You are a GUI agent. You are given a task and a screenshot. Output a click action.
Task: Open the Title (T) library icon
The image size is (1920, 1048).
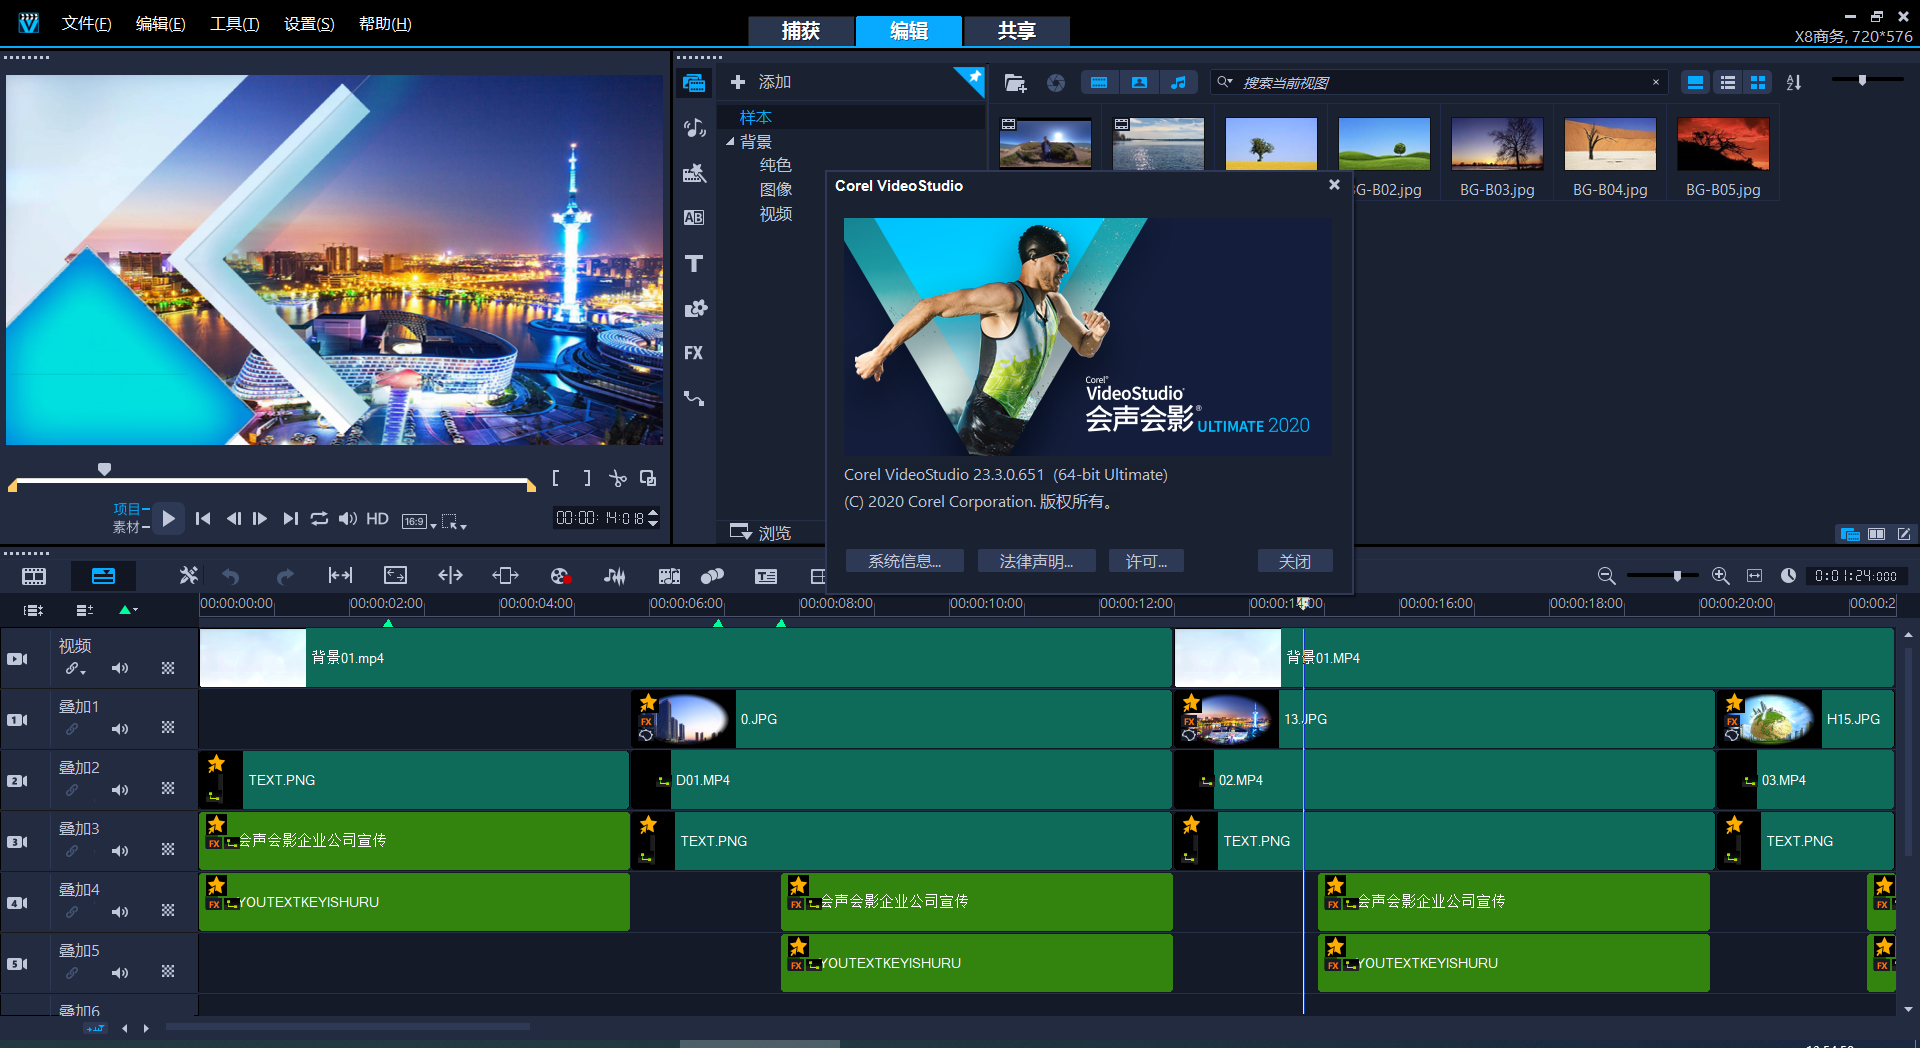(694, 263)
